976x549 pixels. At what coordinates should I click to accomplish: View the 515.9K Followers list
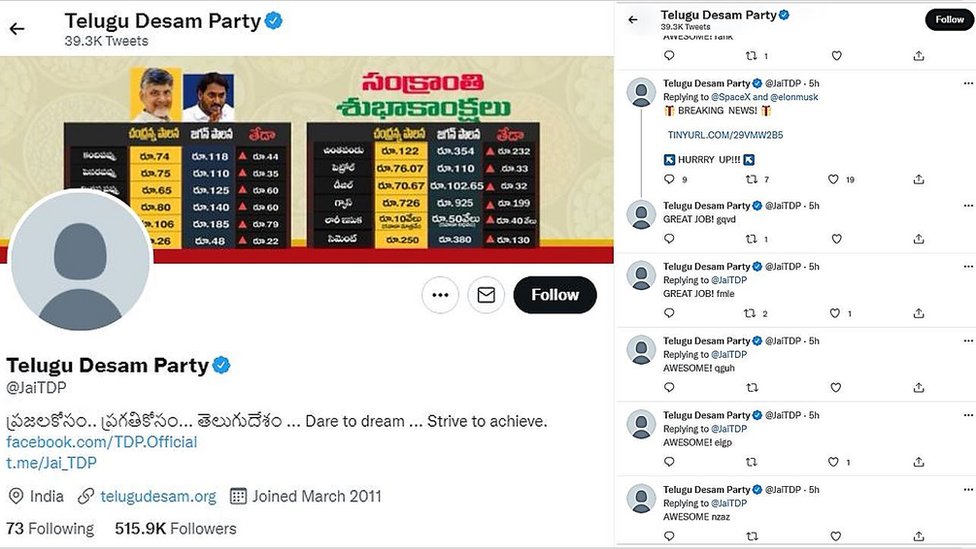[x=176, y=528]
